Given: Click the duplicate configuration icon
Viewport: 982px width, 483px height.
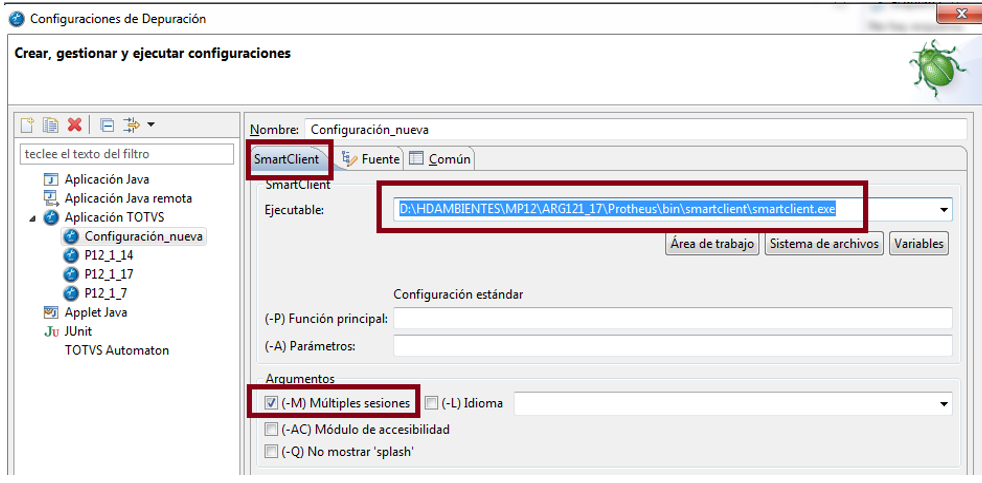Looking at the screenshot, I should pyautogui.click(x=50, y=125).
